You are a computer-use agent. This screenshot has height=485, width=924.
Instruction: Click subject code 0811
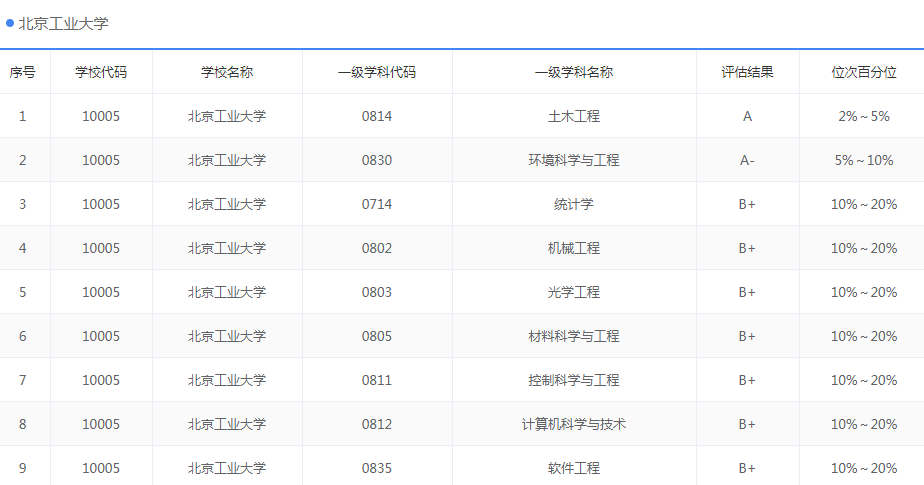(x=377, y=380)
